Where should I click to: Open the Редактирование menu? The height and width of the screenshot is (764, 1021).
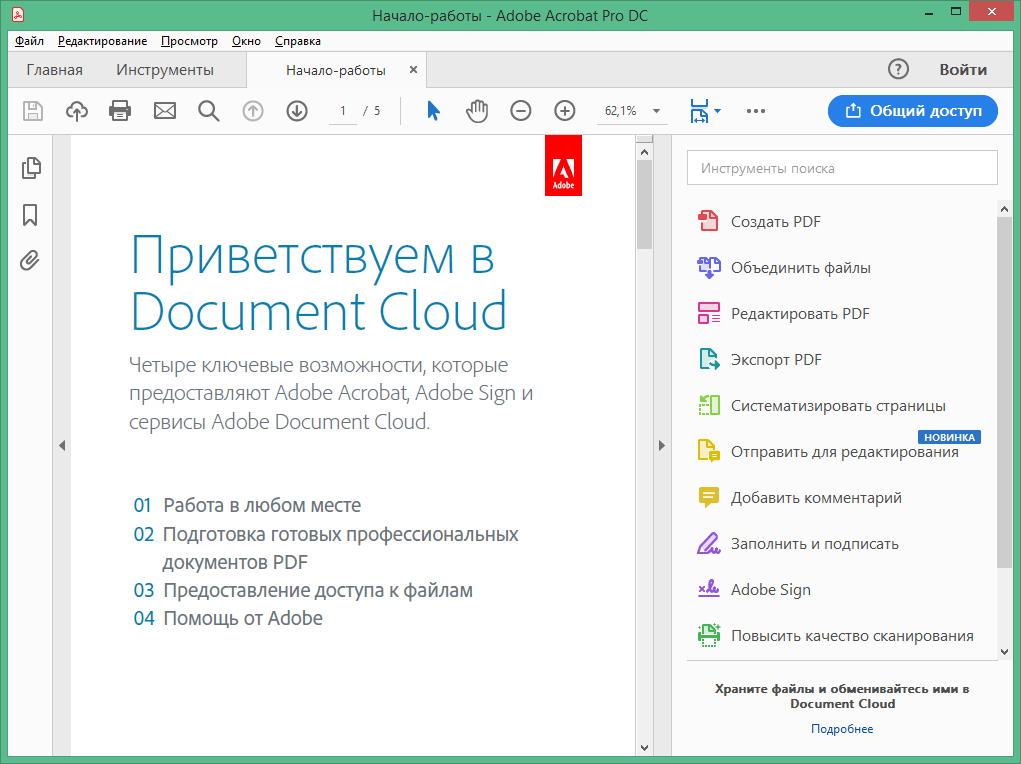tap(102, 41)
